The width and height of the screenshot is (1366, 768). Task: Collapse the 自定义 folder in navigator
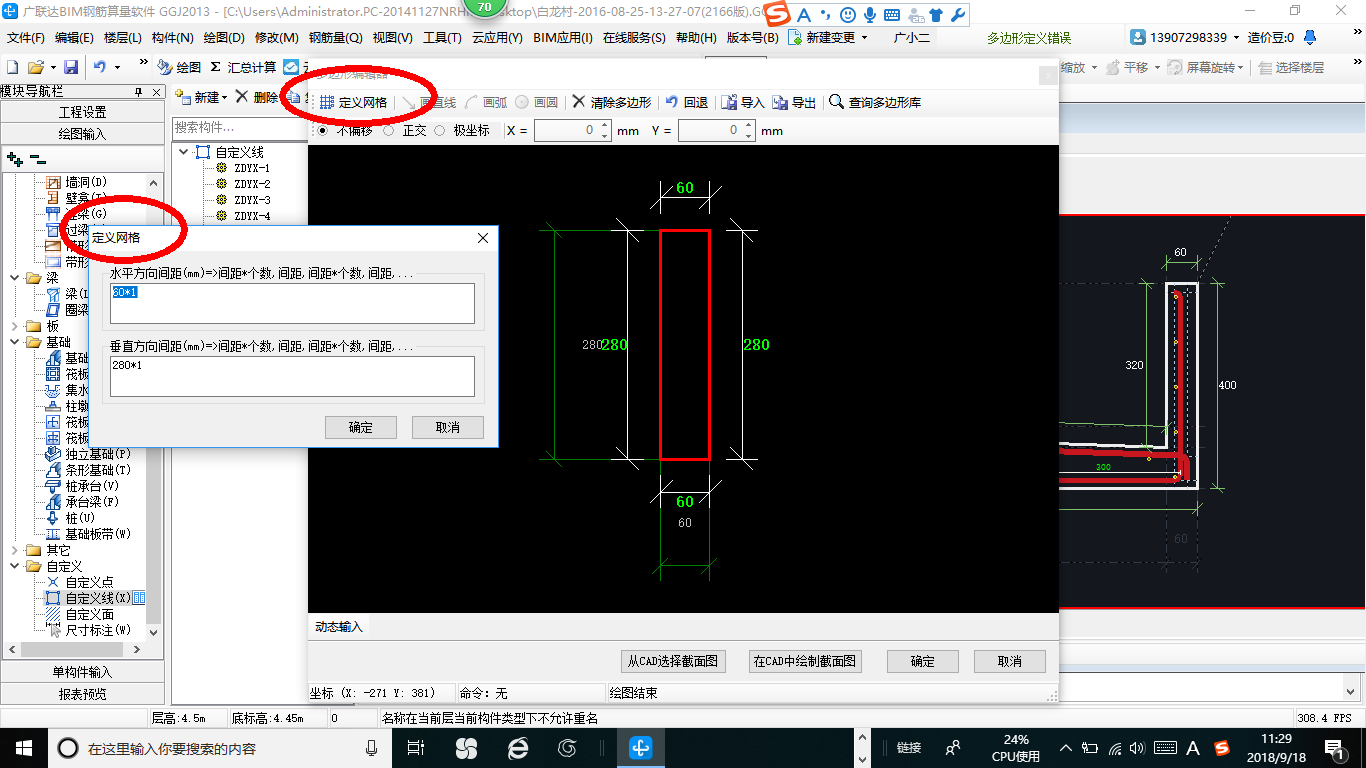[14, 566]
